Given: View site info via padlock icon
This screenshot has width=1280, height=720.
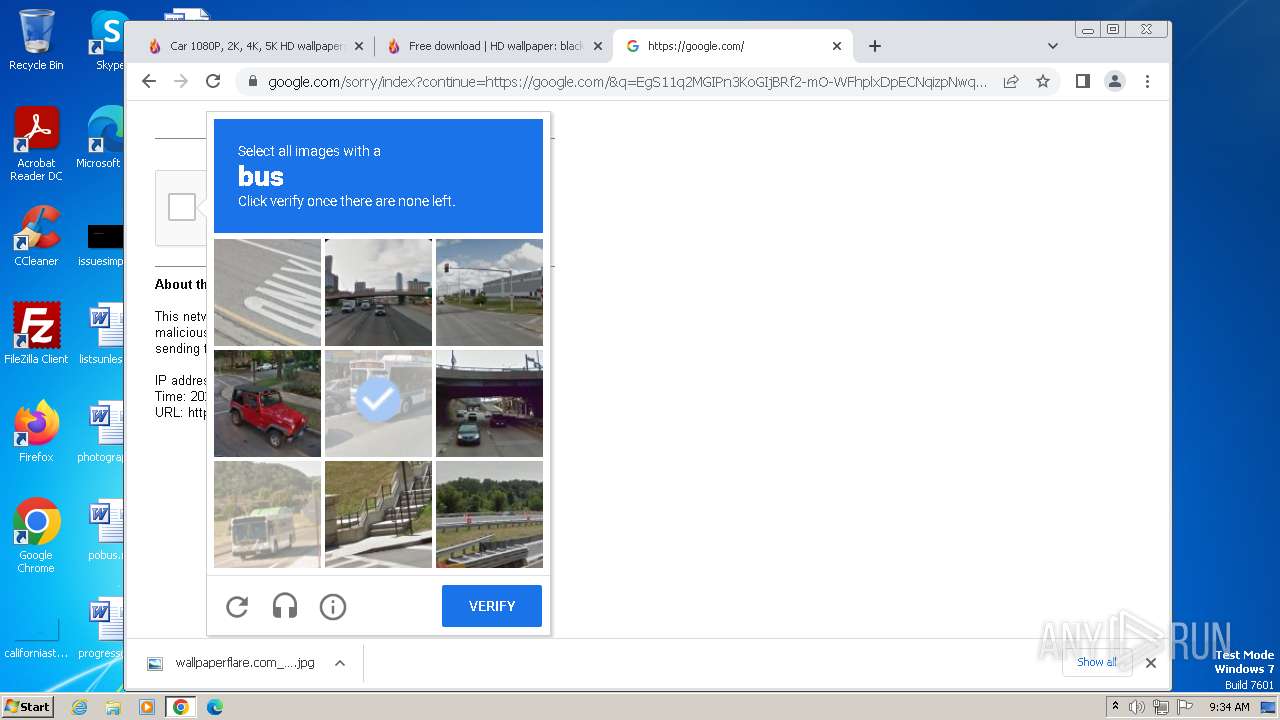Looking at the screenshot, I should click(252, 82).
